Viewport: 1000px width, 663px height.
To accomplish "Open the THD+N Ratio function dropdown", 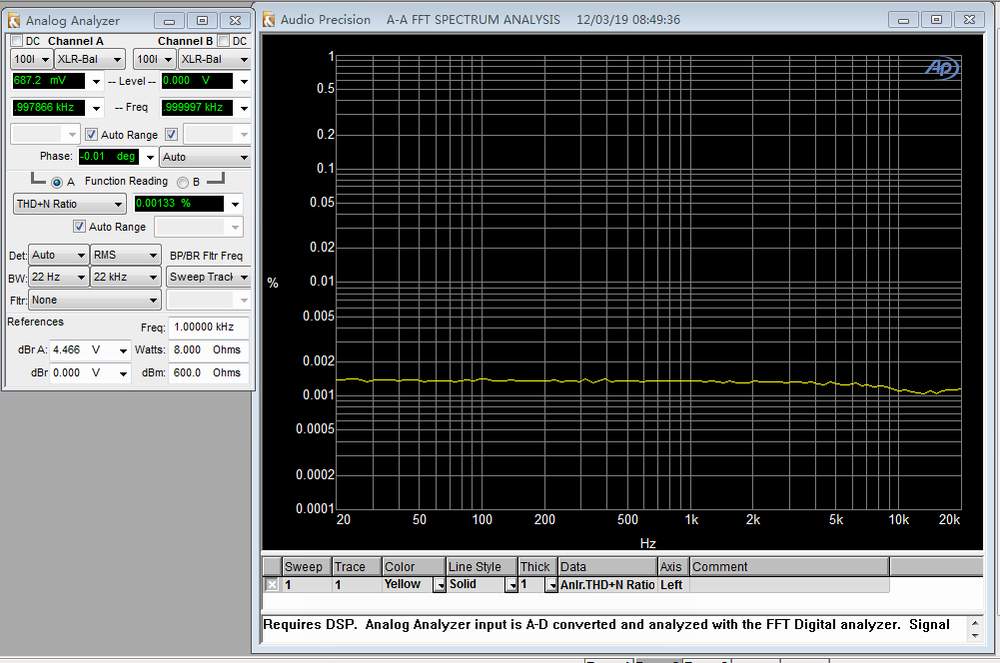I will 69,204.
